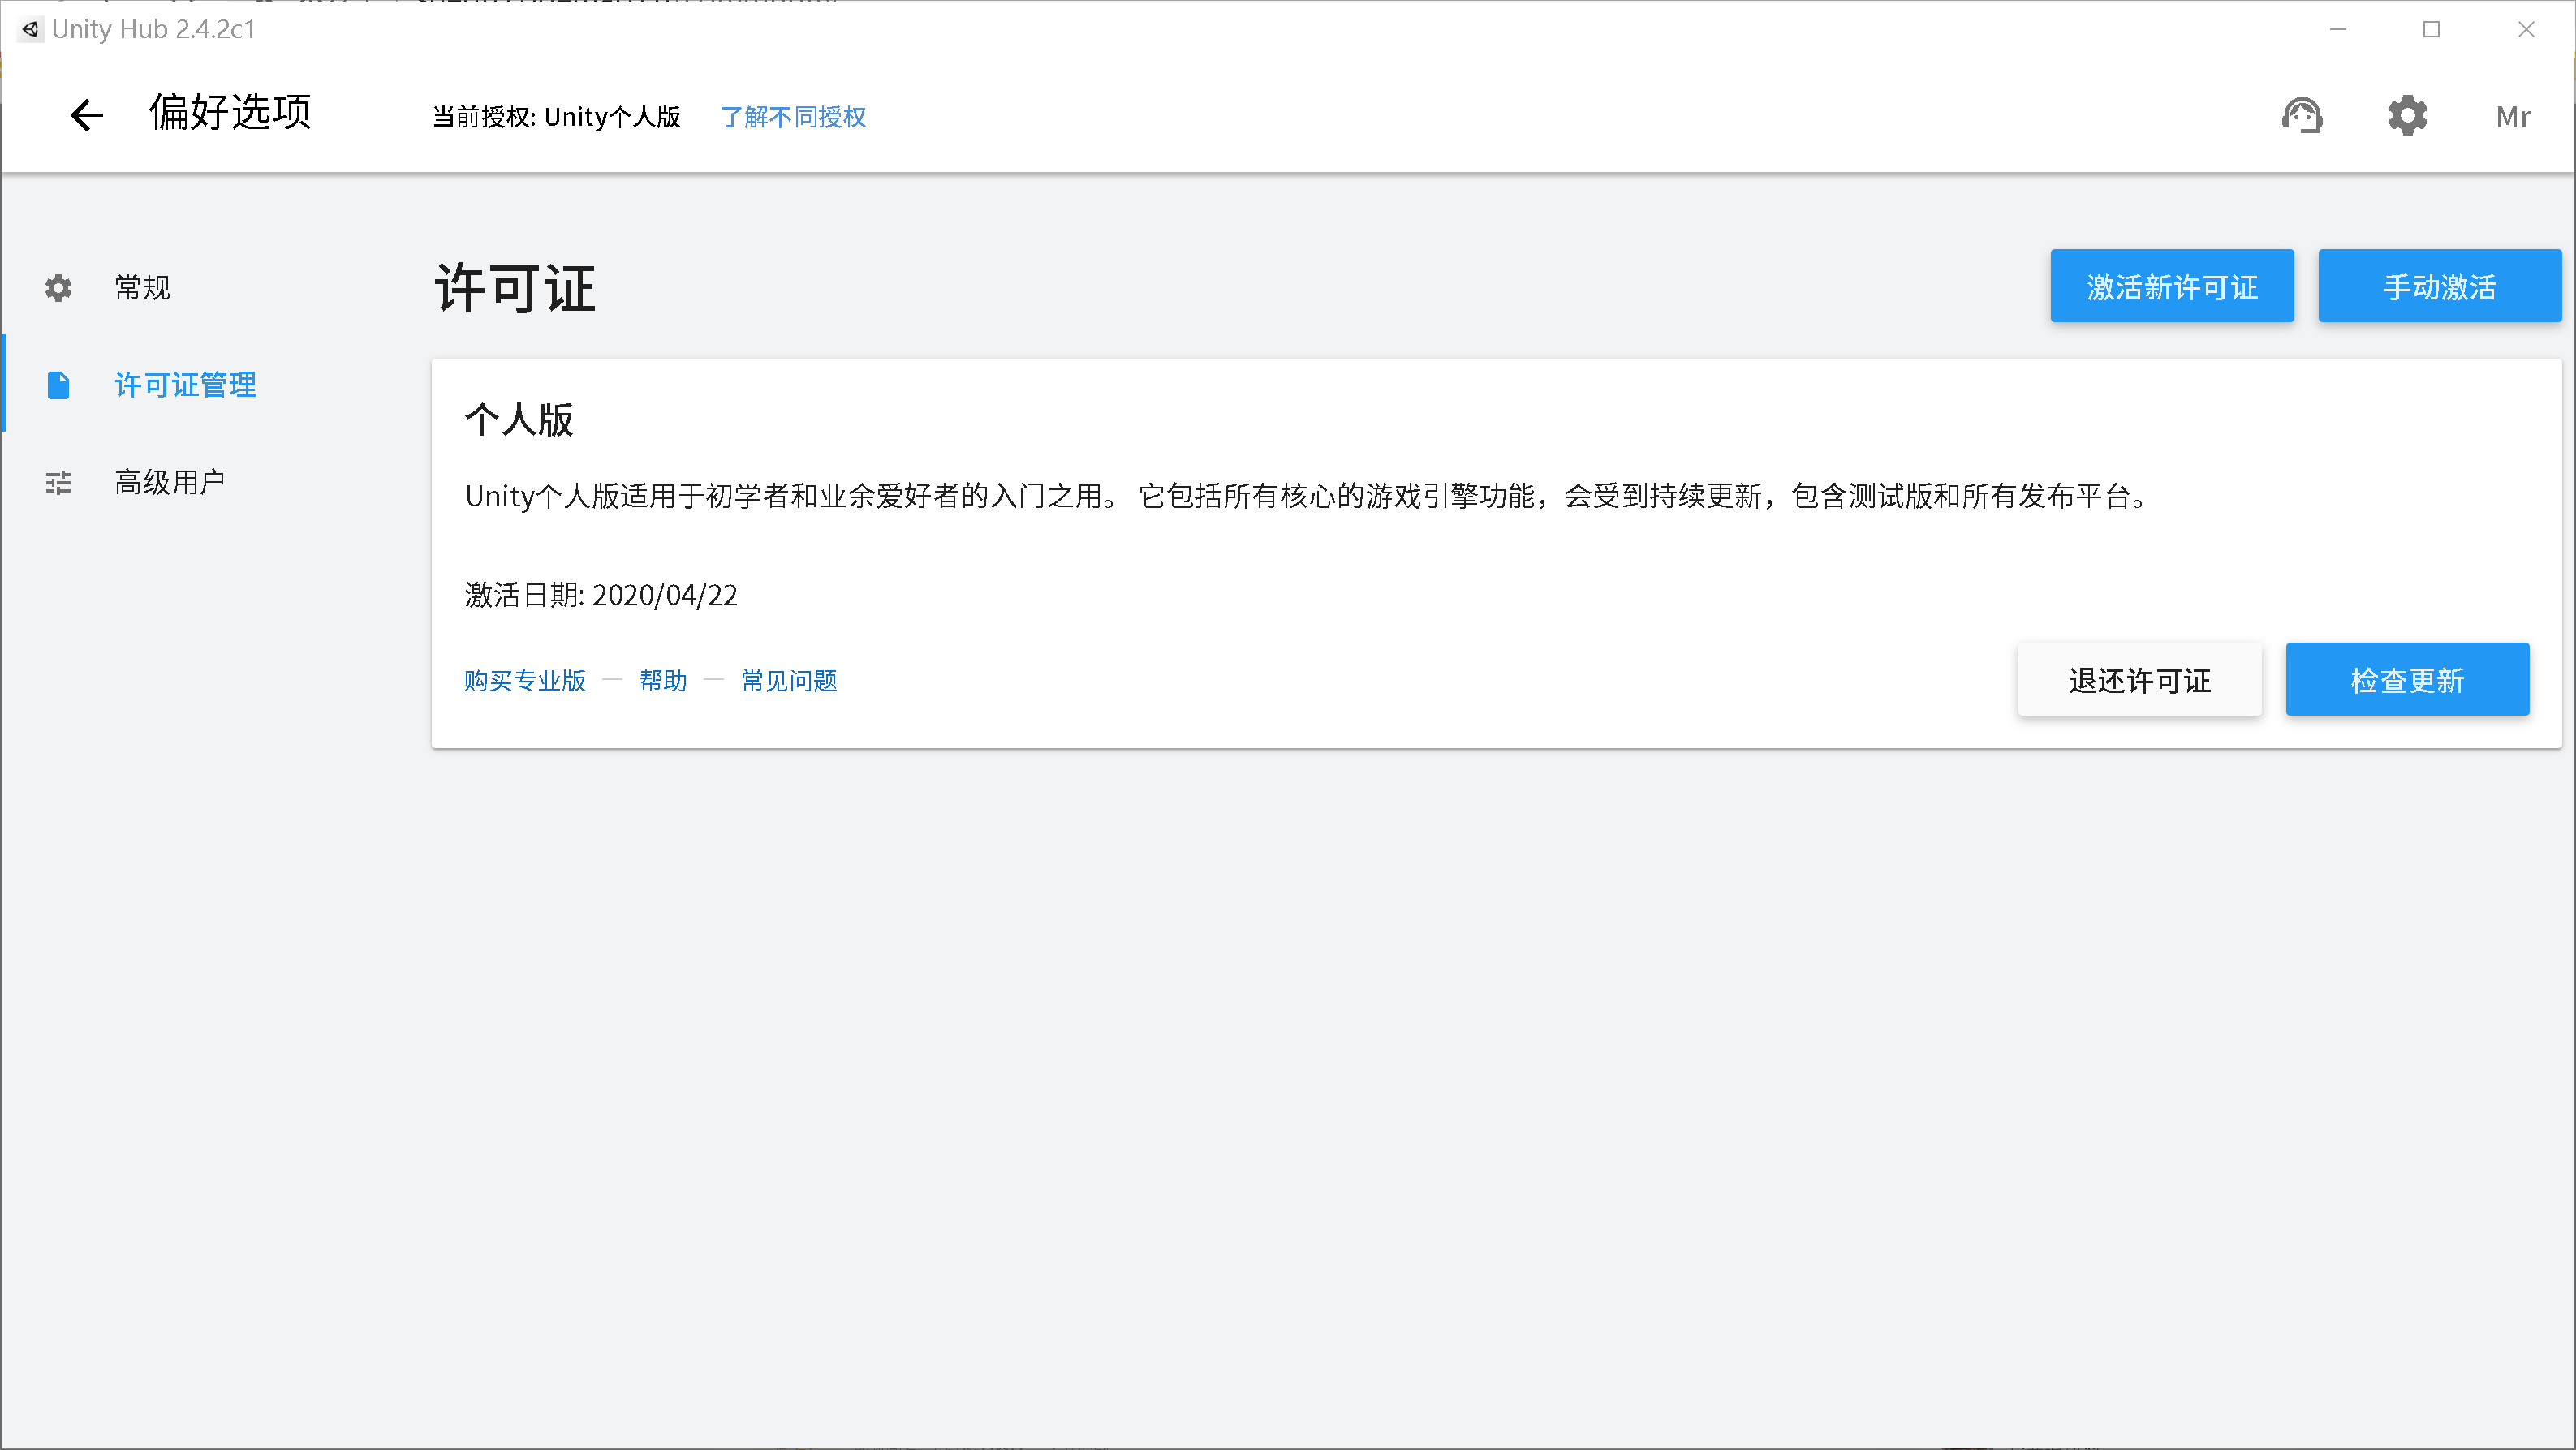The height and width of the screenshot is (1450, 2576).
Task: Open the 购买专业版 link
Action: click(525, 681)
